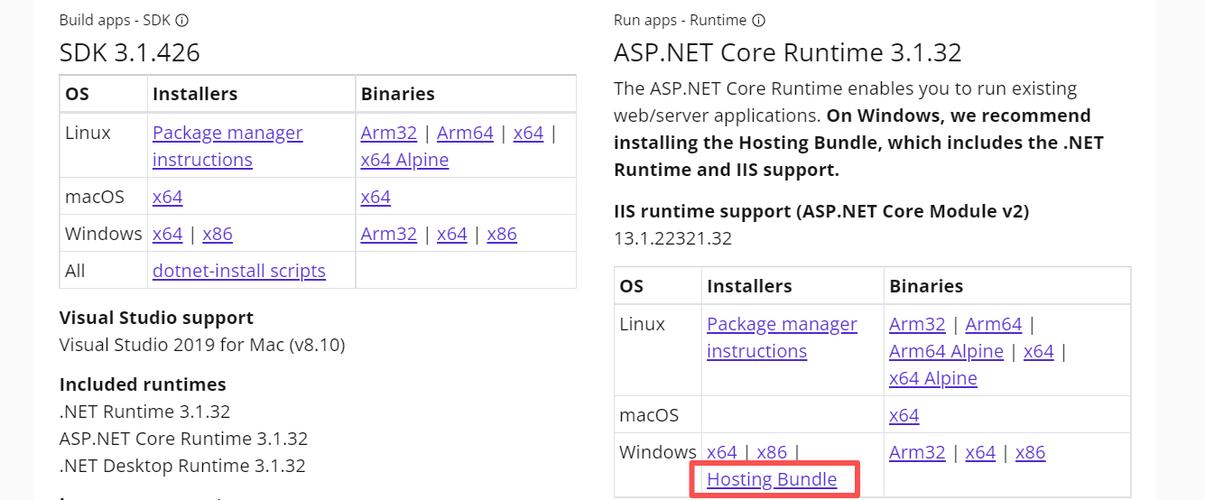Click the info icon beside Run apps - Runtime
1205x500 pixels.
click(x=758, y=20)
